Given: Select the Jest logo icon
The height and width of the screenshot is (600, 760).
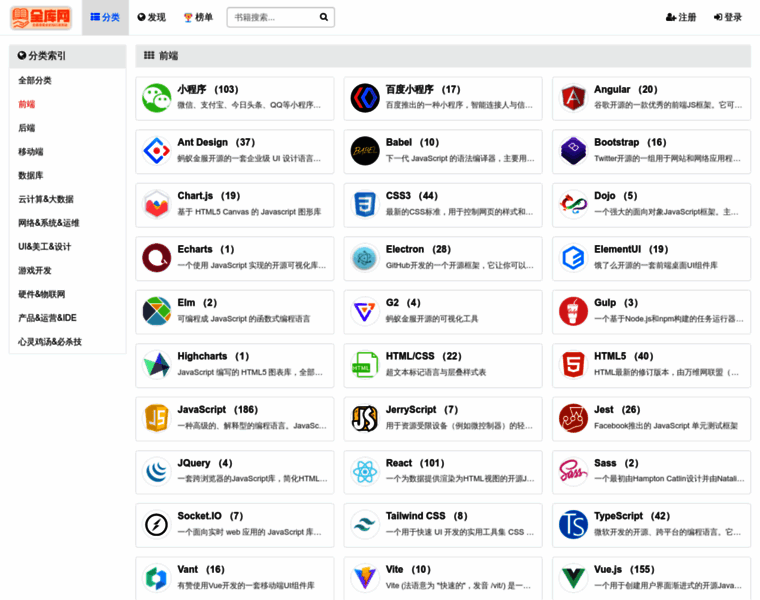Looking at the screenshot, I should click(573, 418).
